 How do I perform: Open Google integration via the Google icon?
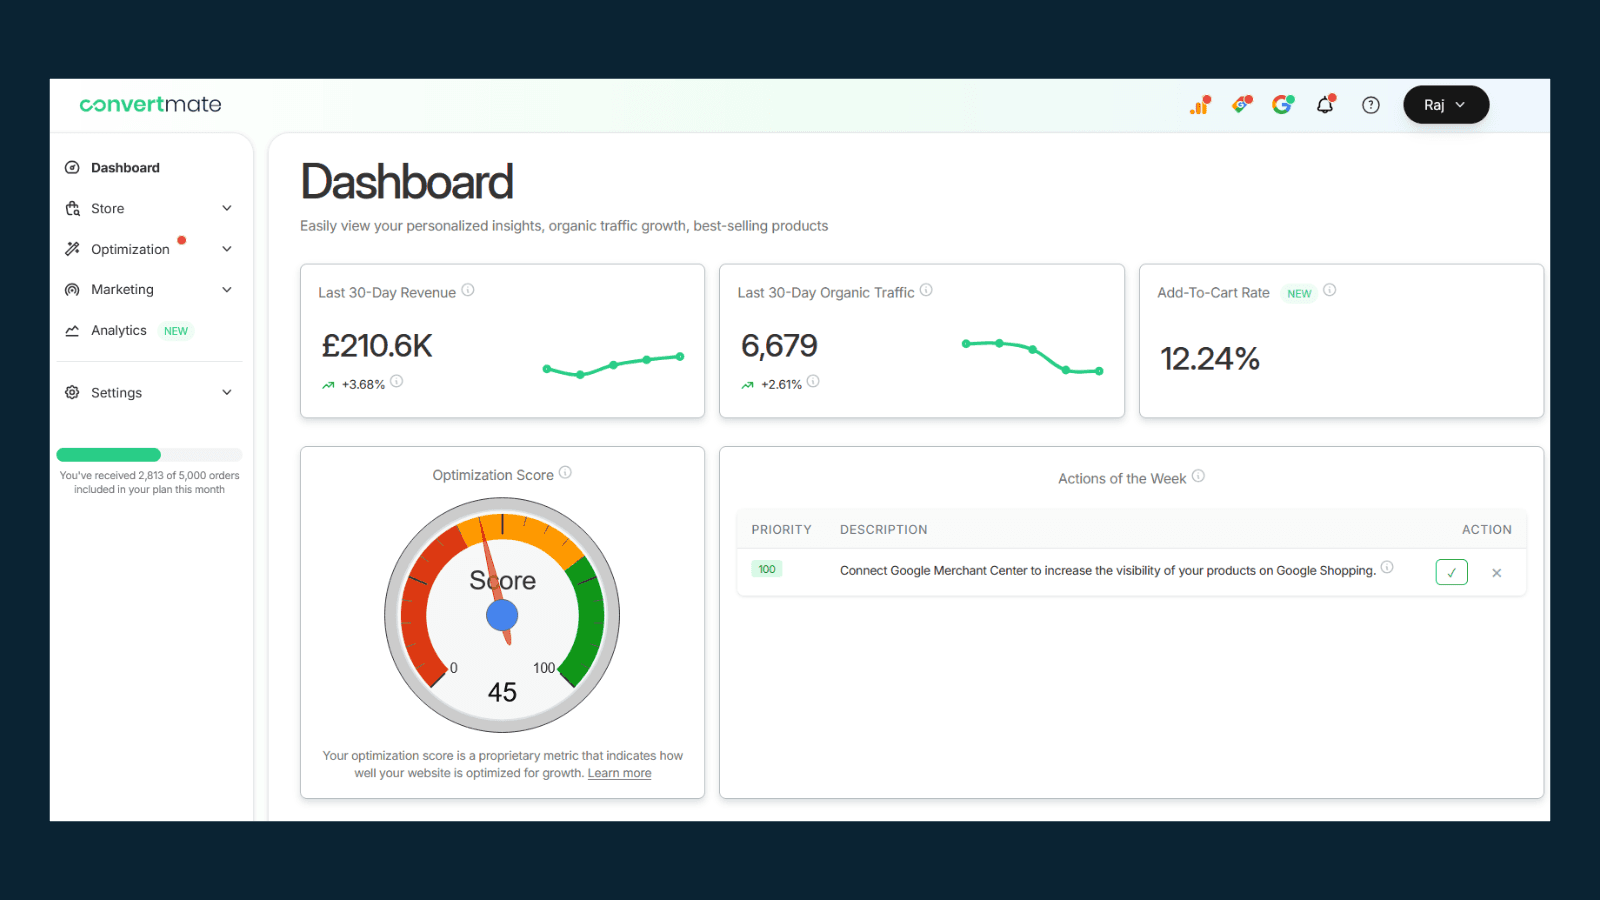pyautogui.click(x=1283, y=104)
